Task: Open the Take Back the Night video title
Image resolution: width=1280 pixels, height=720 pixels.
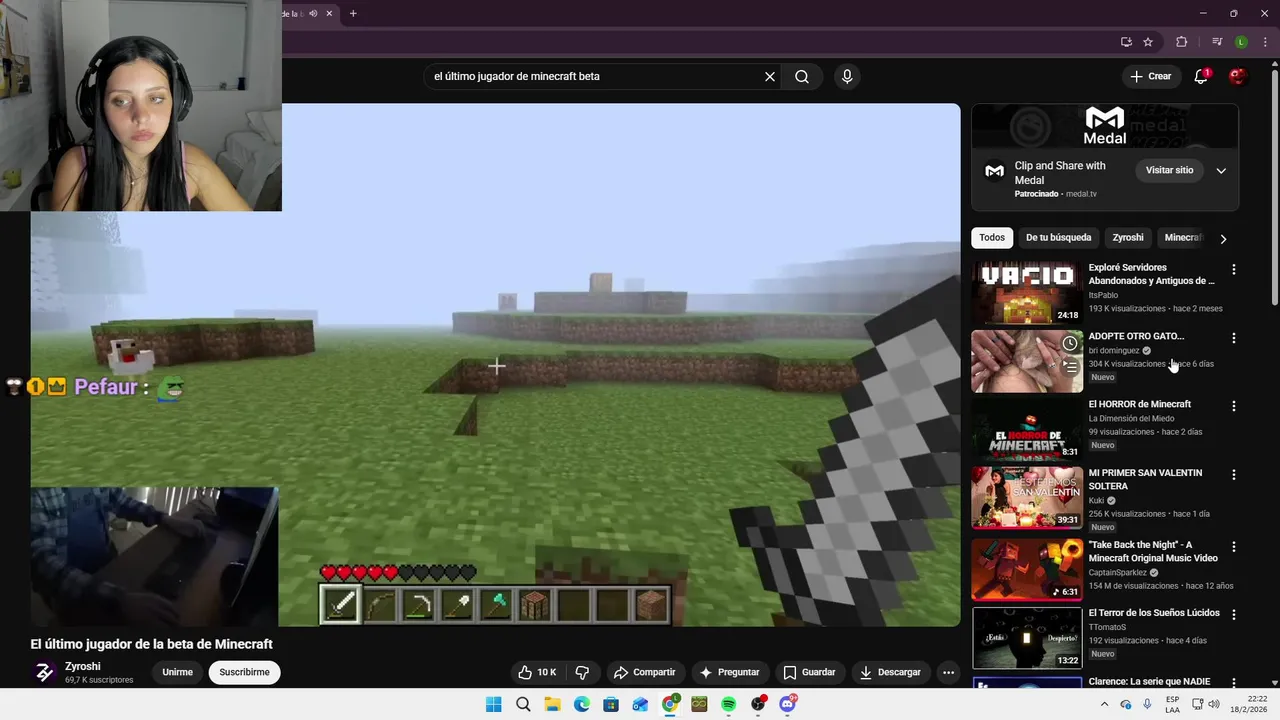Action: pos(1153,551)
